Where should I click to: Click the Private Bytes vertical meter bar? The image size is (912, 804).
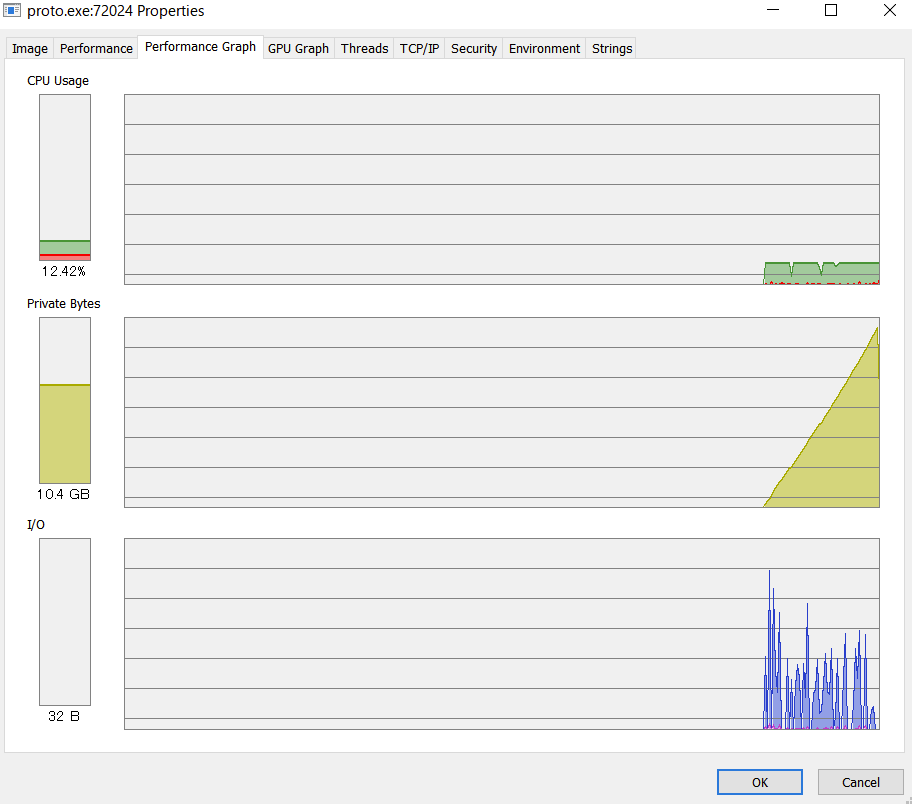click(65, 400)
